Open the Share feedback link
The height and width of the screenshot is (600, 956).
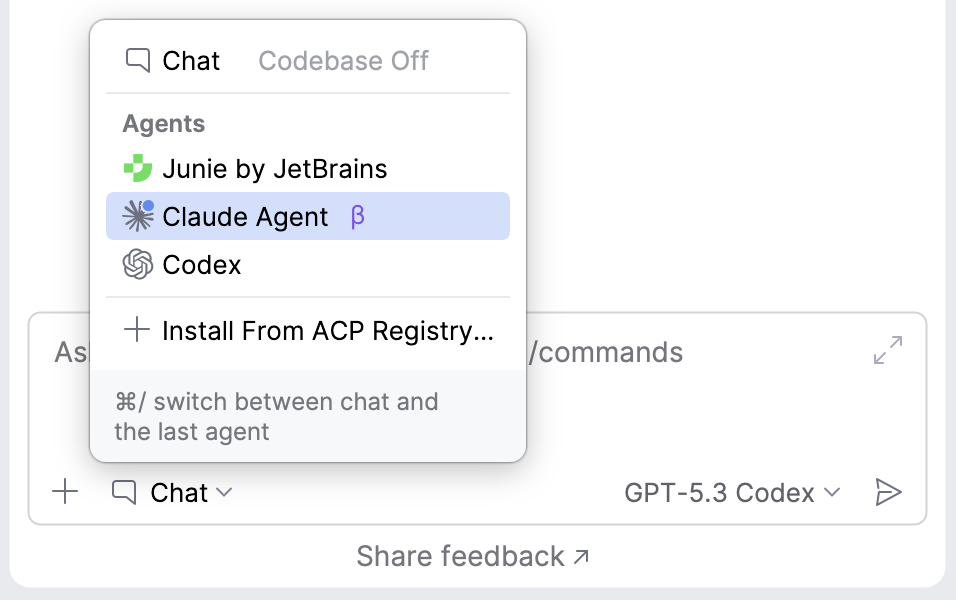[x=472, y=556]
